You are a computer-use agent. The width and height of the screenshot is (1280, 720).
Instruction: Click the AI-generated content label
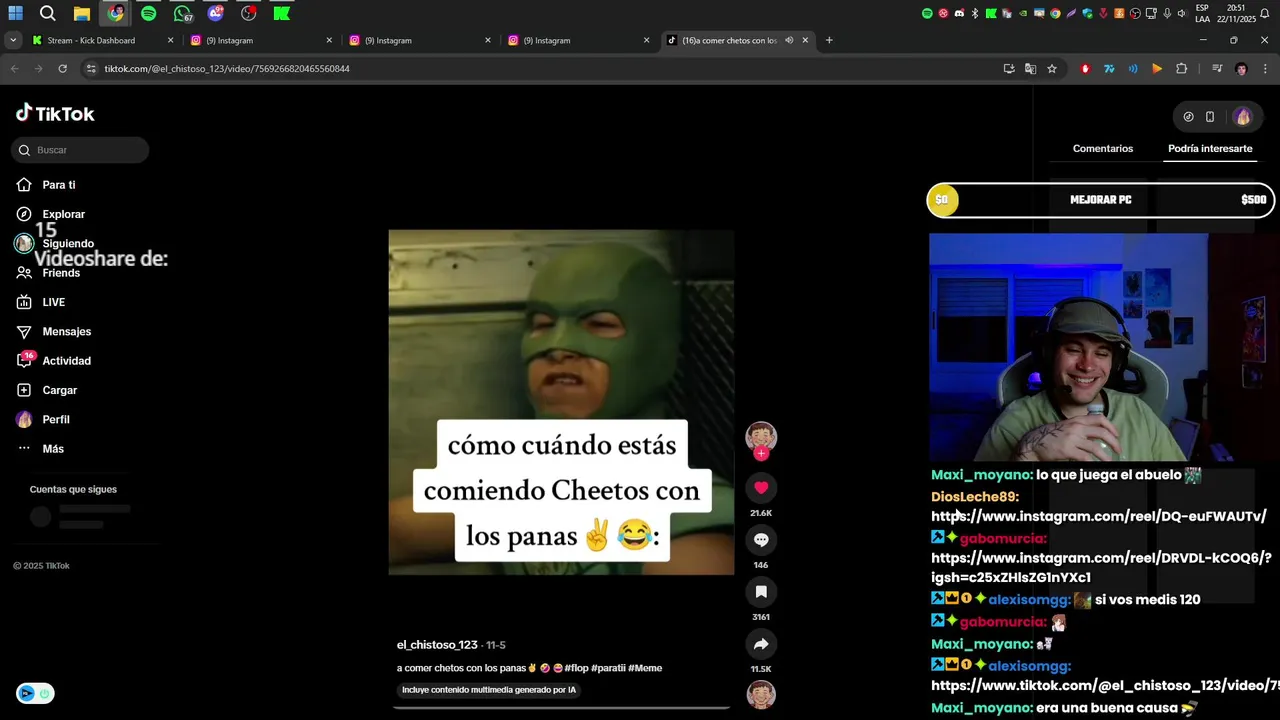click(x=489, y=690)
